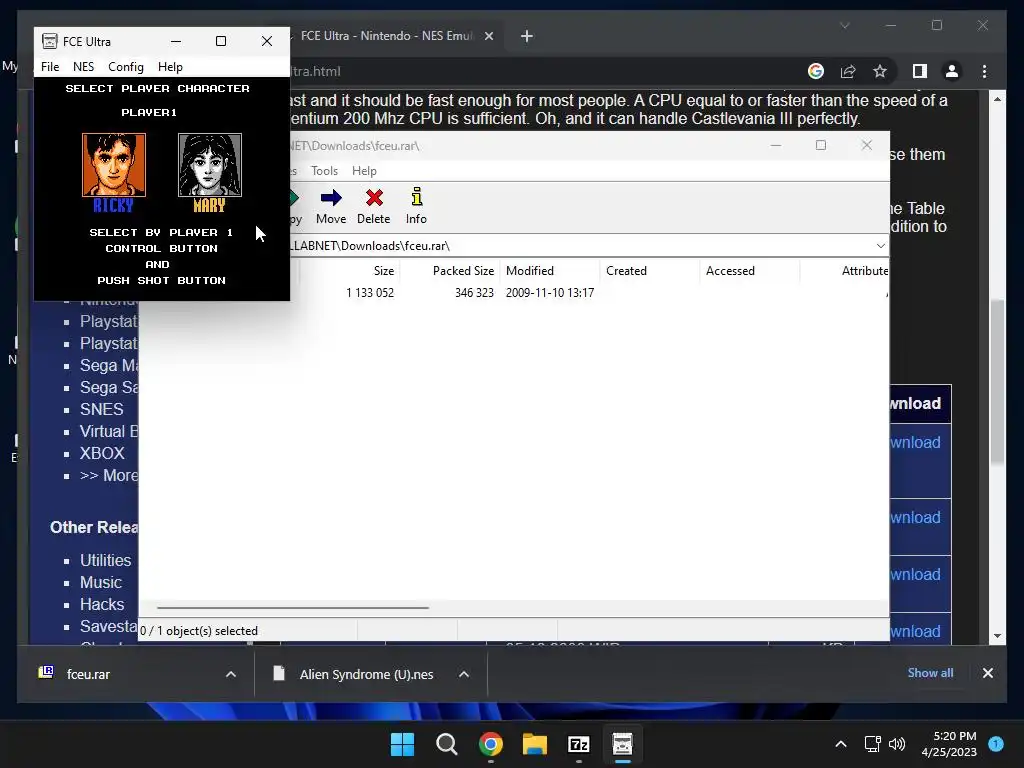Click the 7-Zip horizontal scrollbar
This screenshot has width=1024, height=768.
[293, 607]
